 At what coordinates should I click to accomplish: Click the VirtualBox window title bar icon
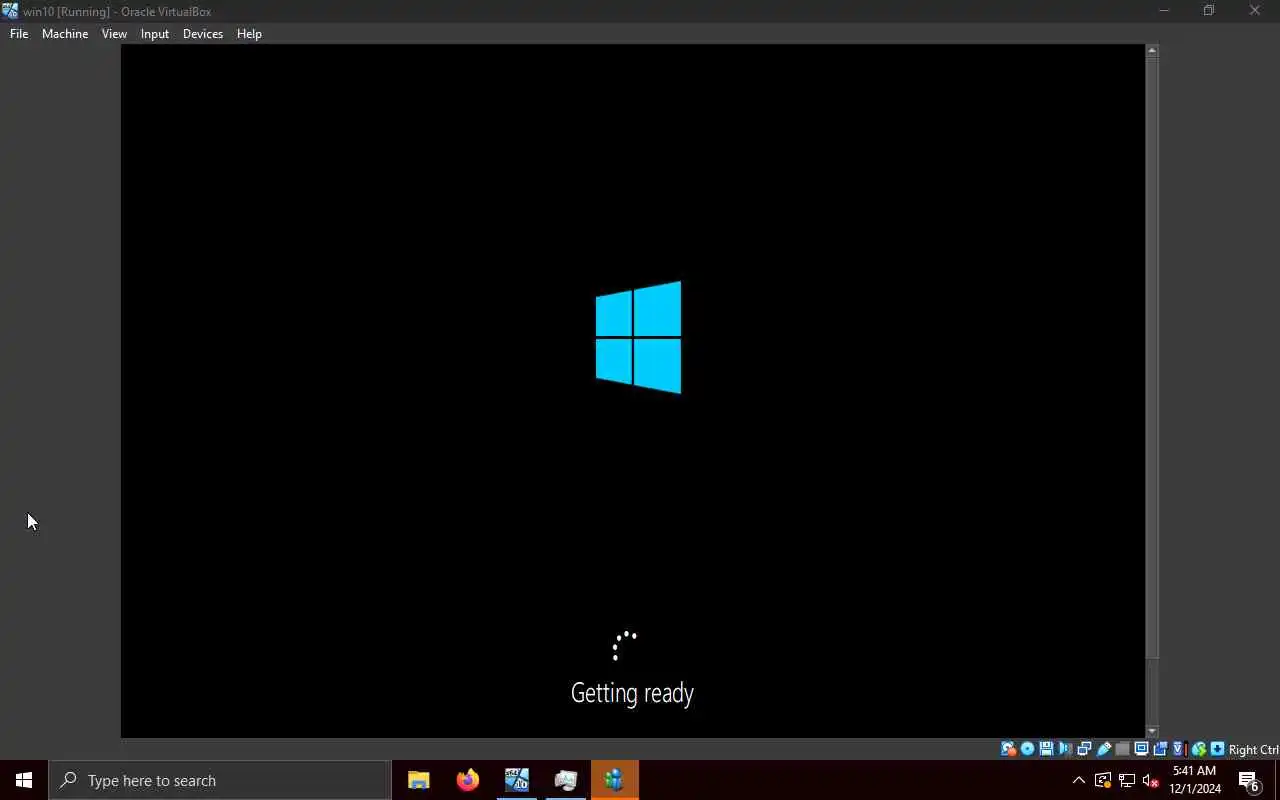pos(10,11)
